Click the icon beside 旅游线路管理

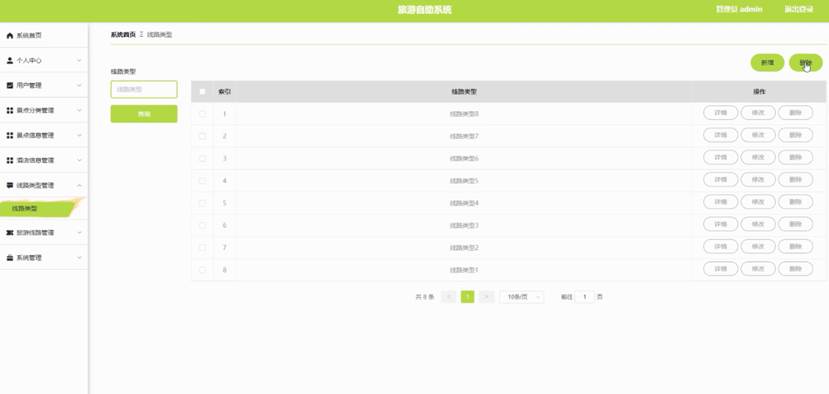click(x=10, y=232)
